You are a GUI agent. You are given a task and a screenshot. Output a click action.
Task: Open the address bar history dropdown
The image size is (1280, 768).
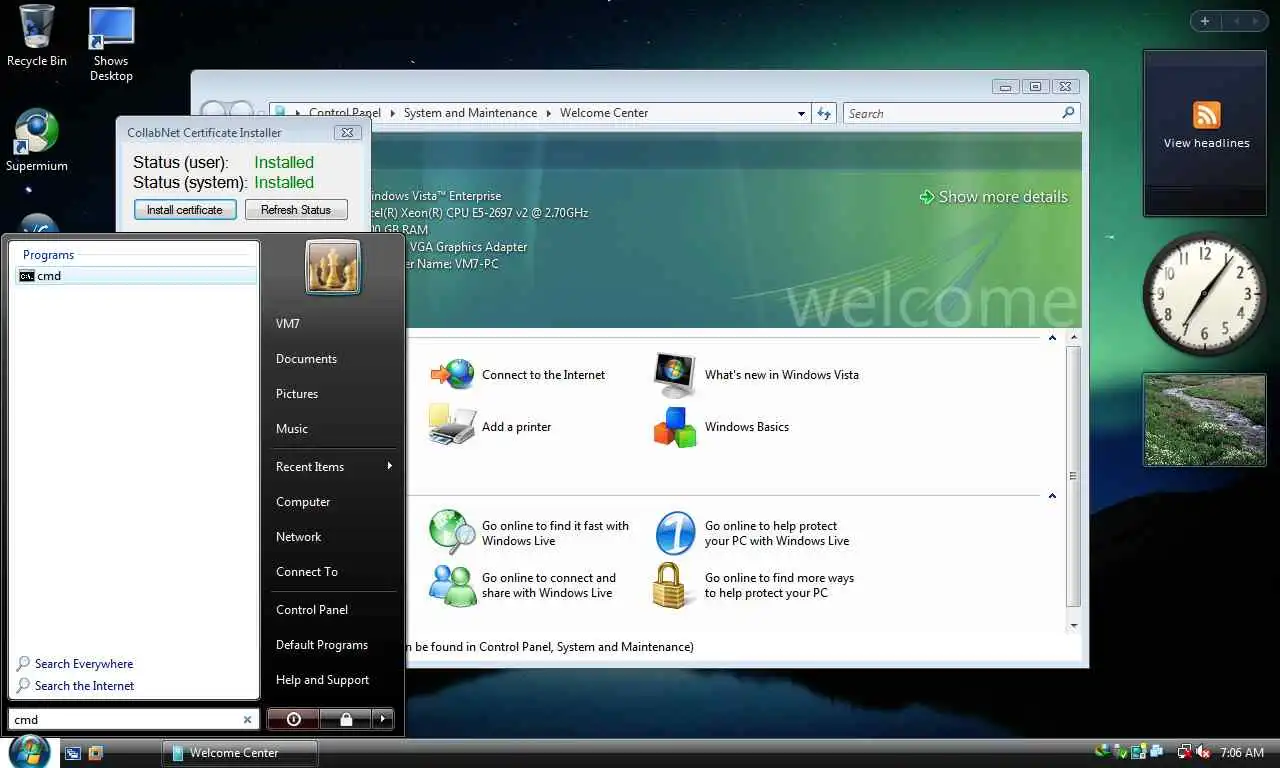802,114
